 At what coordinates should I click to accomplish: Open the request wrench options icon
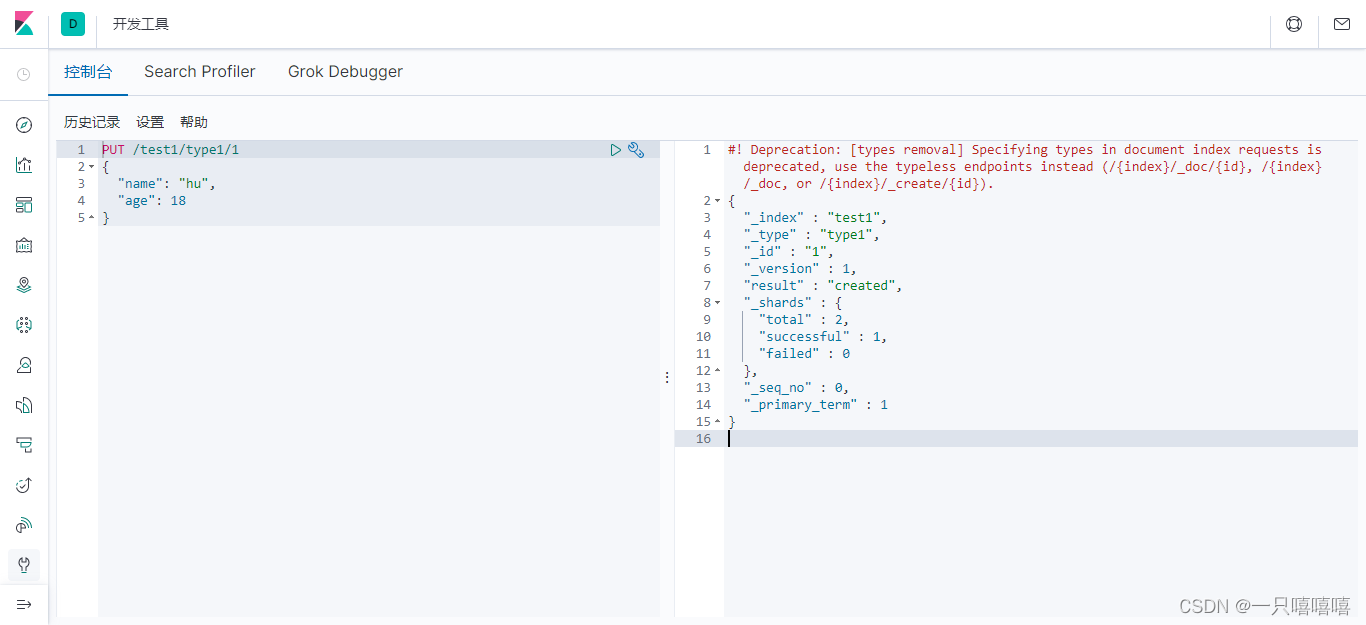[636, 150]
